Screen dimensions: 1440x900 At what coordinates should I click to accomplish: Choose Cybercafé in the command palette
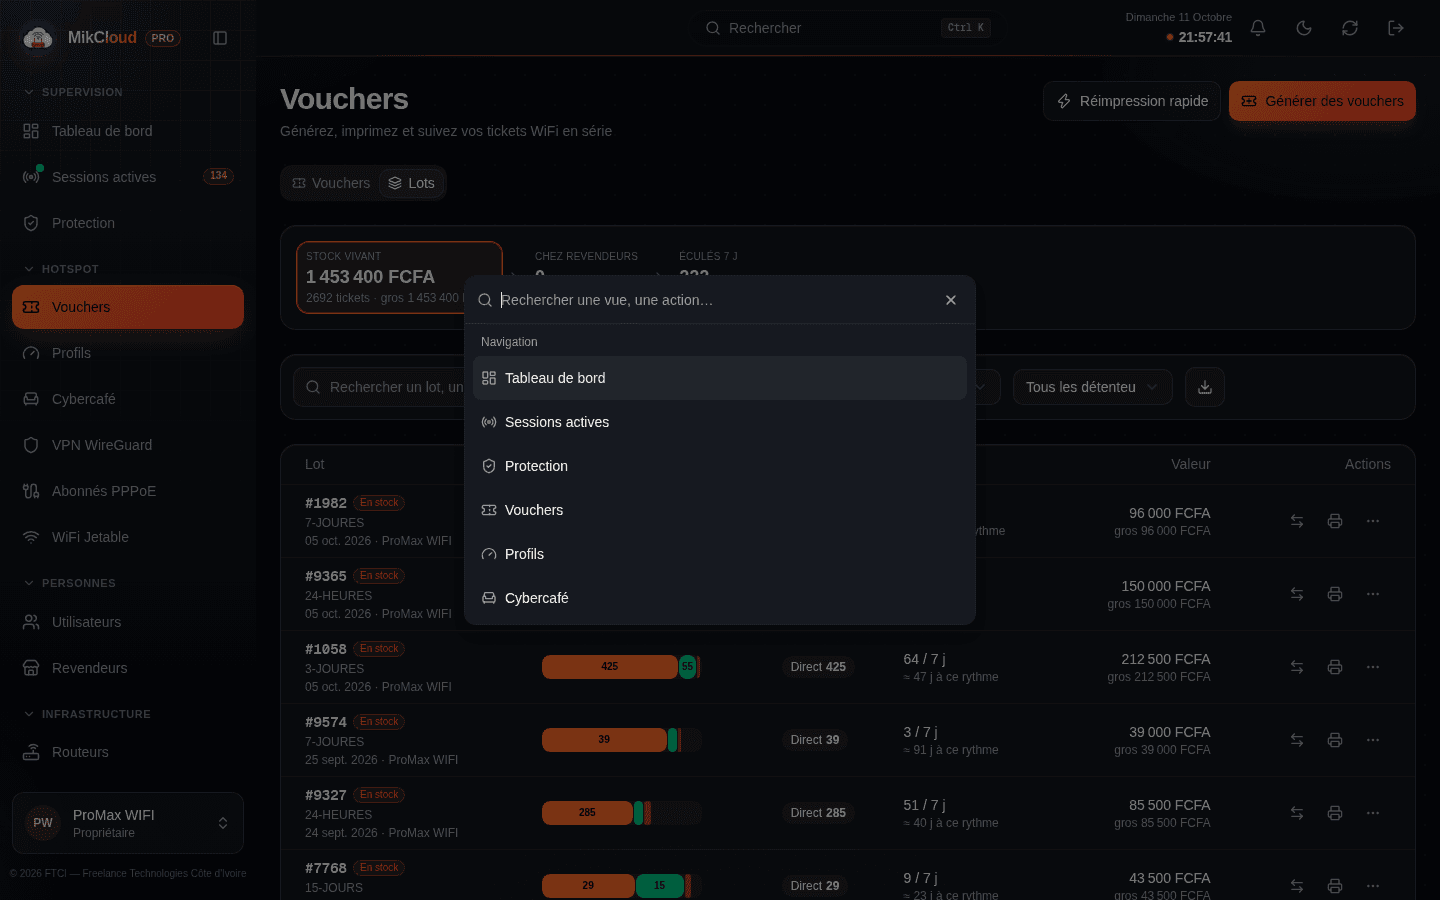(720, 598)
